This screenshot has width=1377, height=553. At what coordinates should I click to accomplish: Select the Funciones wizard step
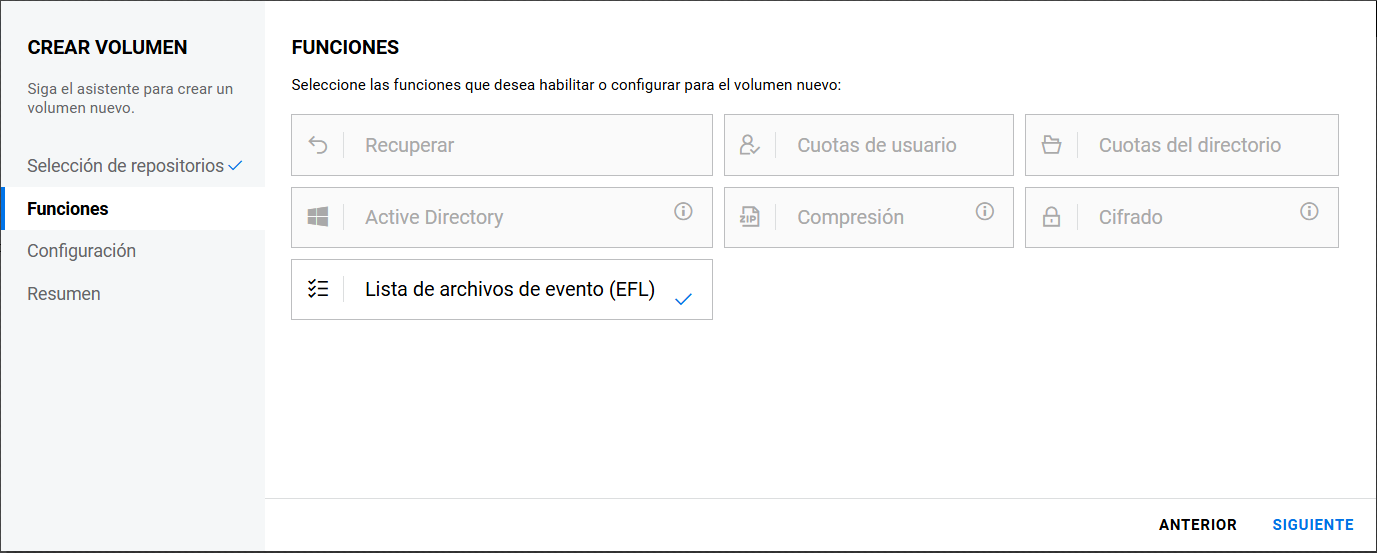pos(68,209)
